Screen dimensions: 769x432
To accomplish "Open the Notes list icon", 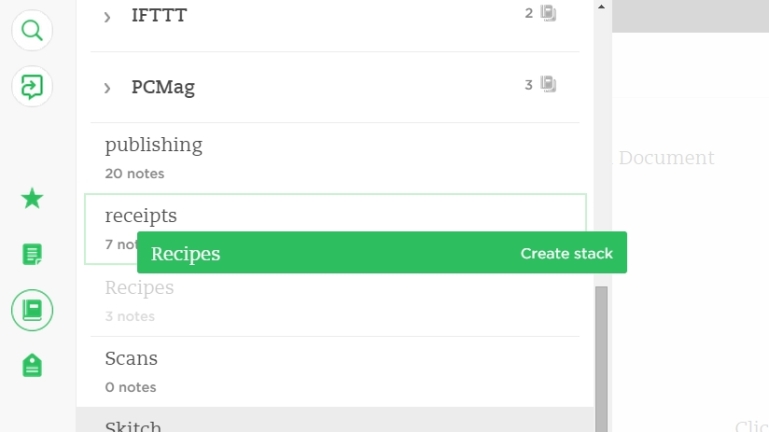I will point(32,254).
